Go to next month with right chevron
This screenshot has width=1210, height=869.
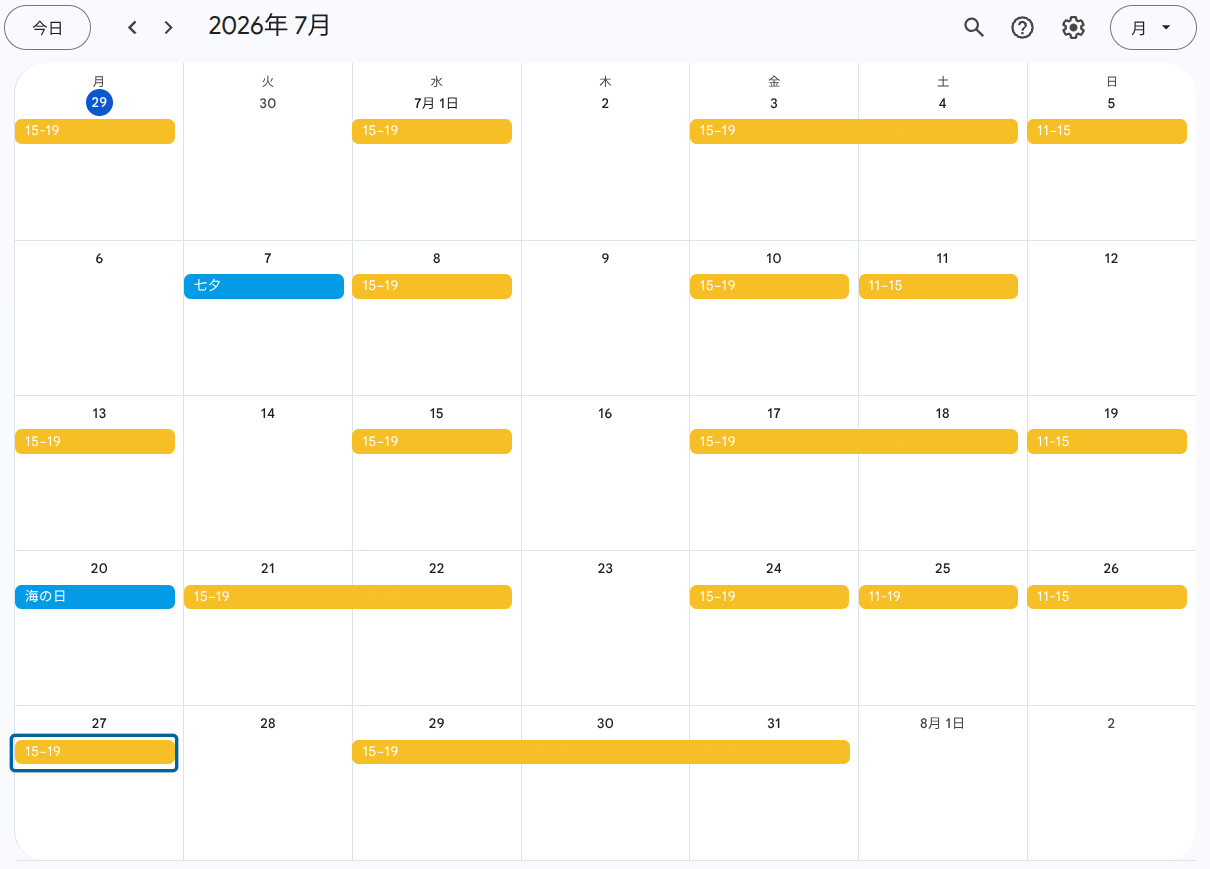168,28
